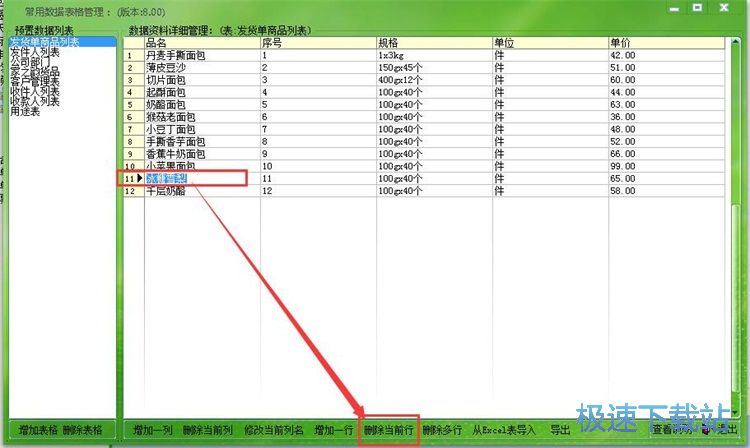Click the 规格 column header

point(434,43)
